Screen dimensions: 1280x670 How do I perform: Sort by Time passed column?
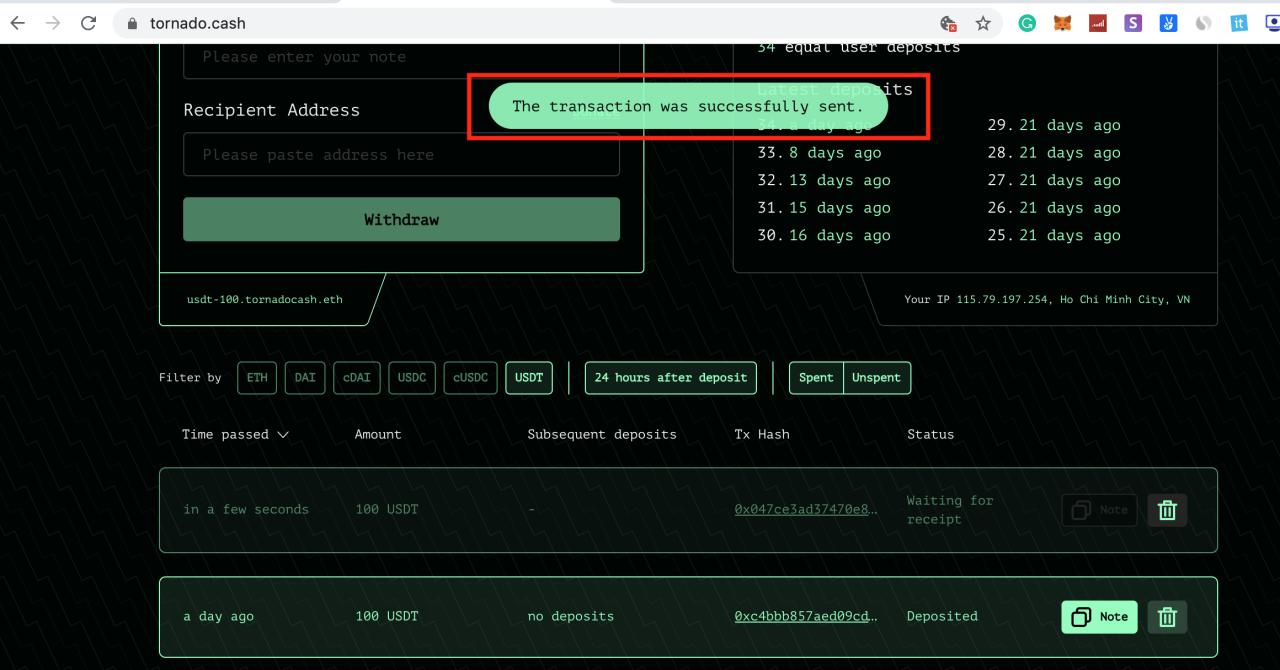click(x=235, y=434)
